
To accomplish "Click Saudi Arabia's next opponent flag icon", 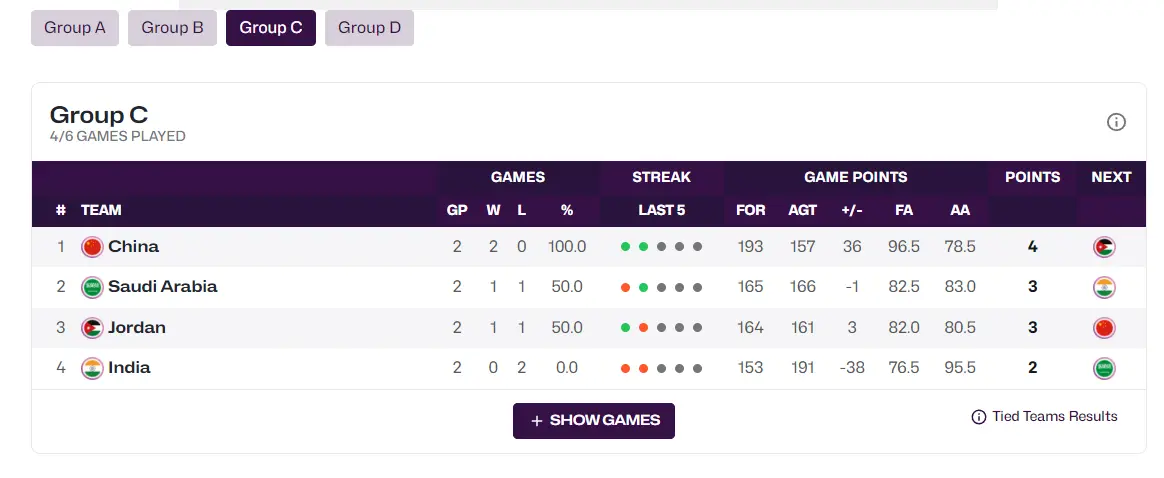I will [1104, 287].
